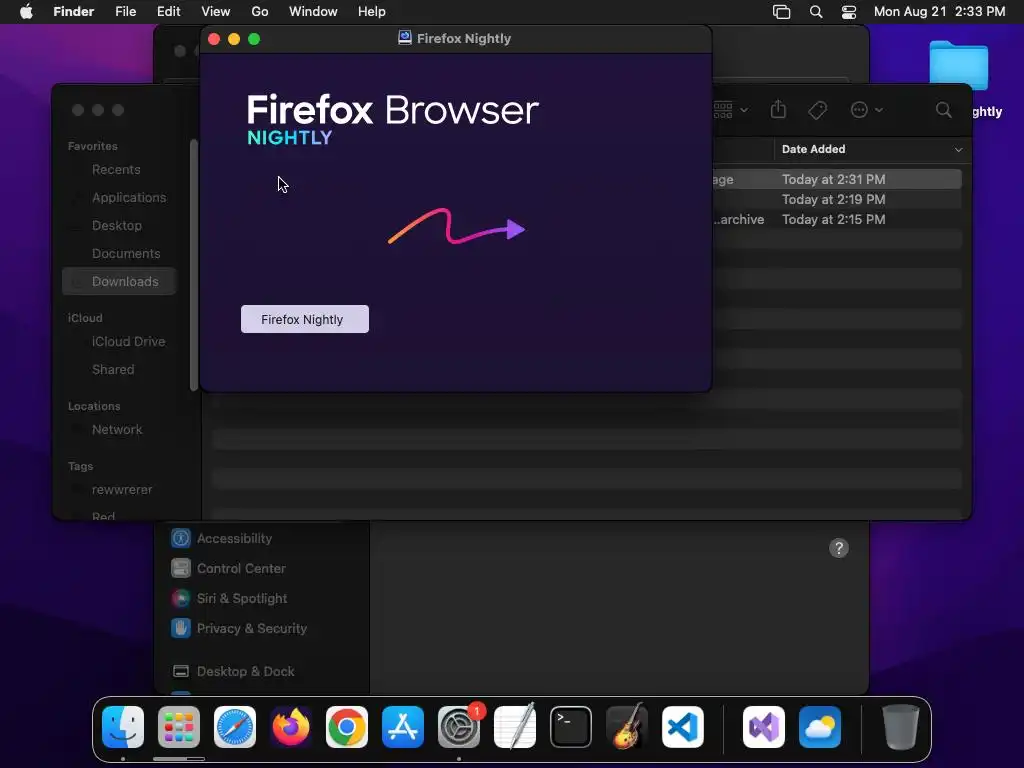The height and width of the screenshot is (768, 1024).
Task: Select Desktop in Finder sidebar
Action: (117, 226)
